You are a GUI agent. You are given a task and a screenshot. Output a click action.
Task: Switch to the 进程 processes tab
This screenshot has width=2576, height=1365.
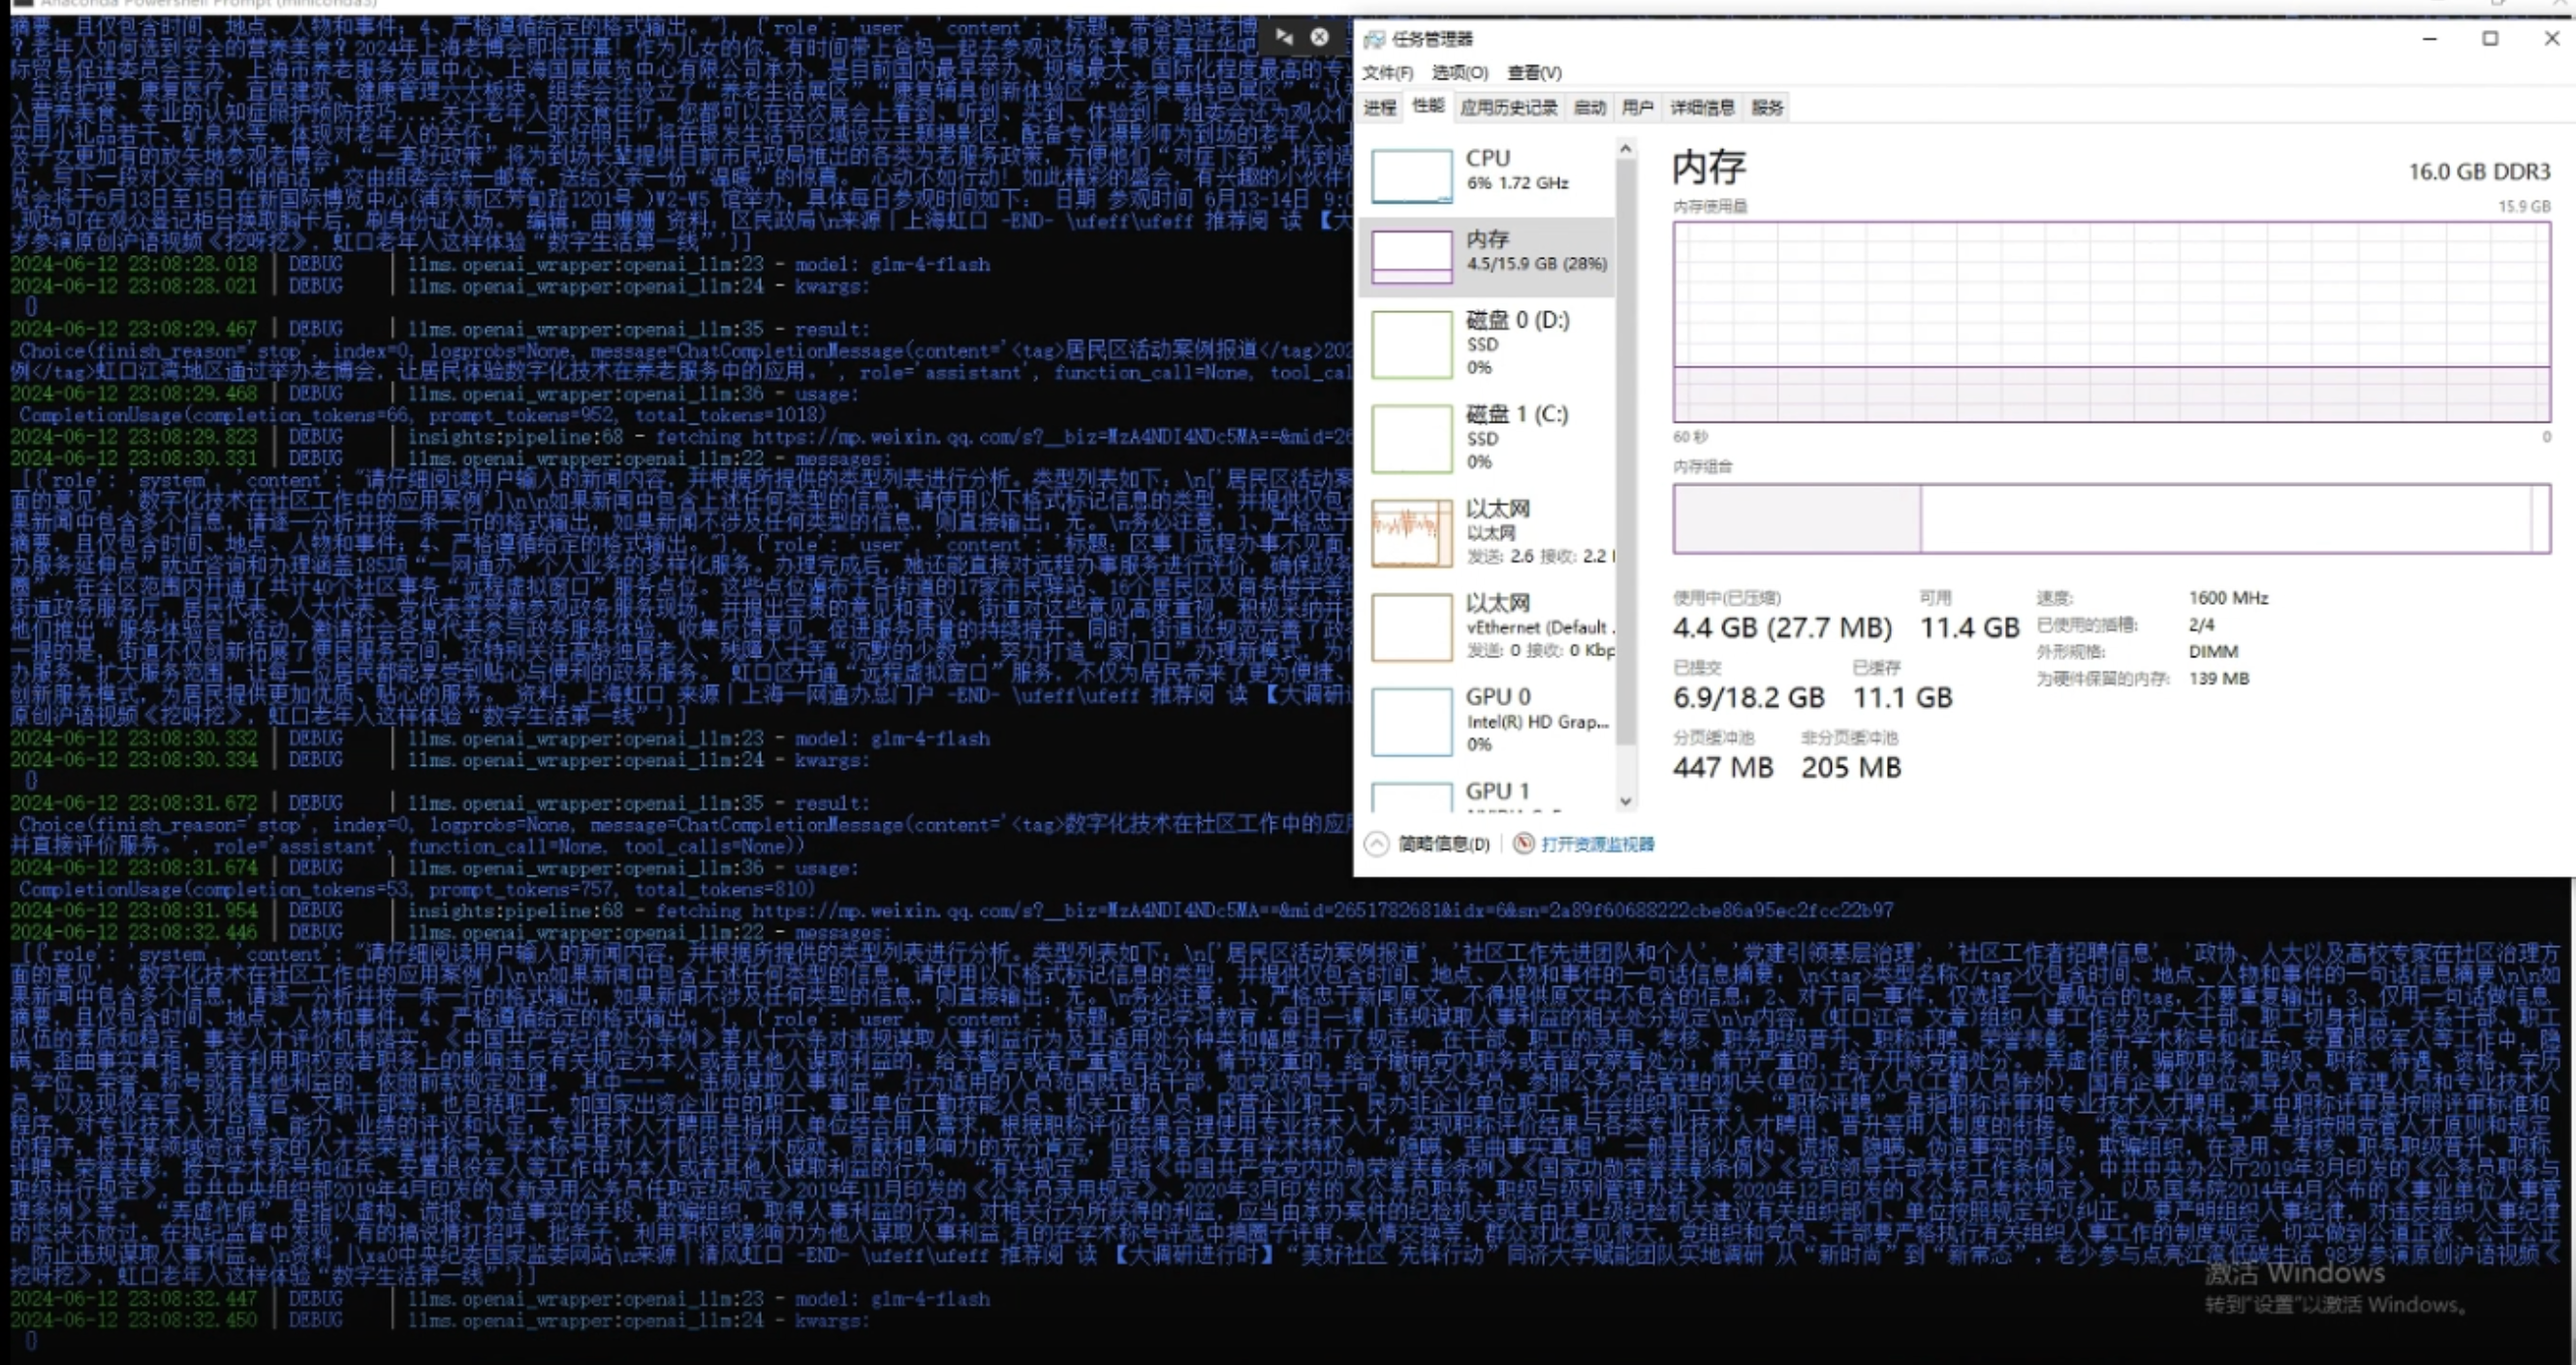(x=1380, y=108)
